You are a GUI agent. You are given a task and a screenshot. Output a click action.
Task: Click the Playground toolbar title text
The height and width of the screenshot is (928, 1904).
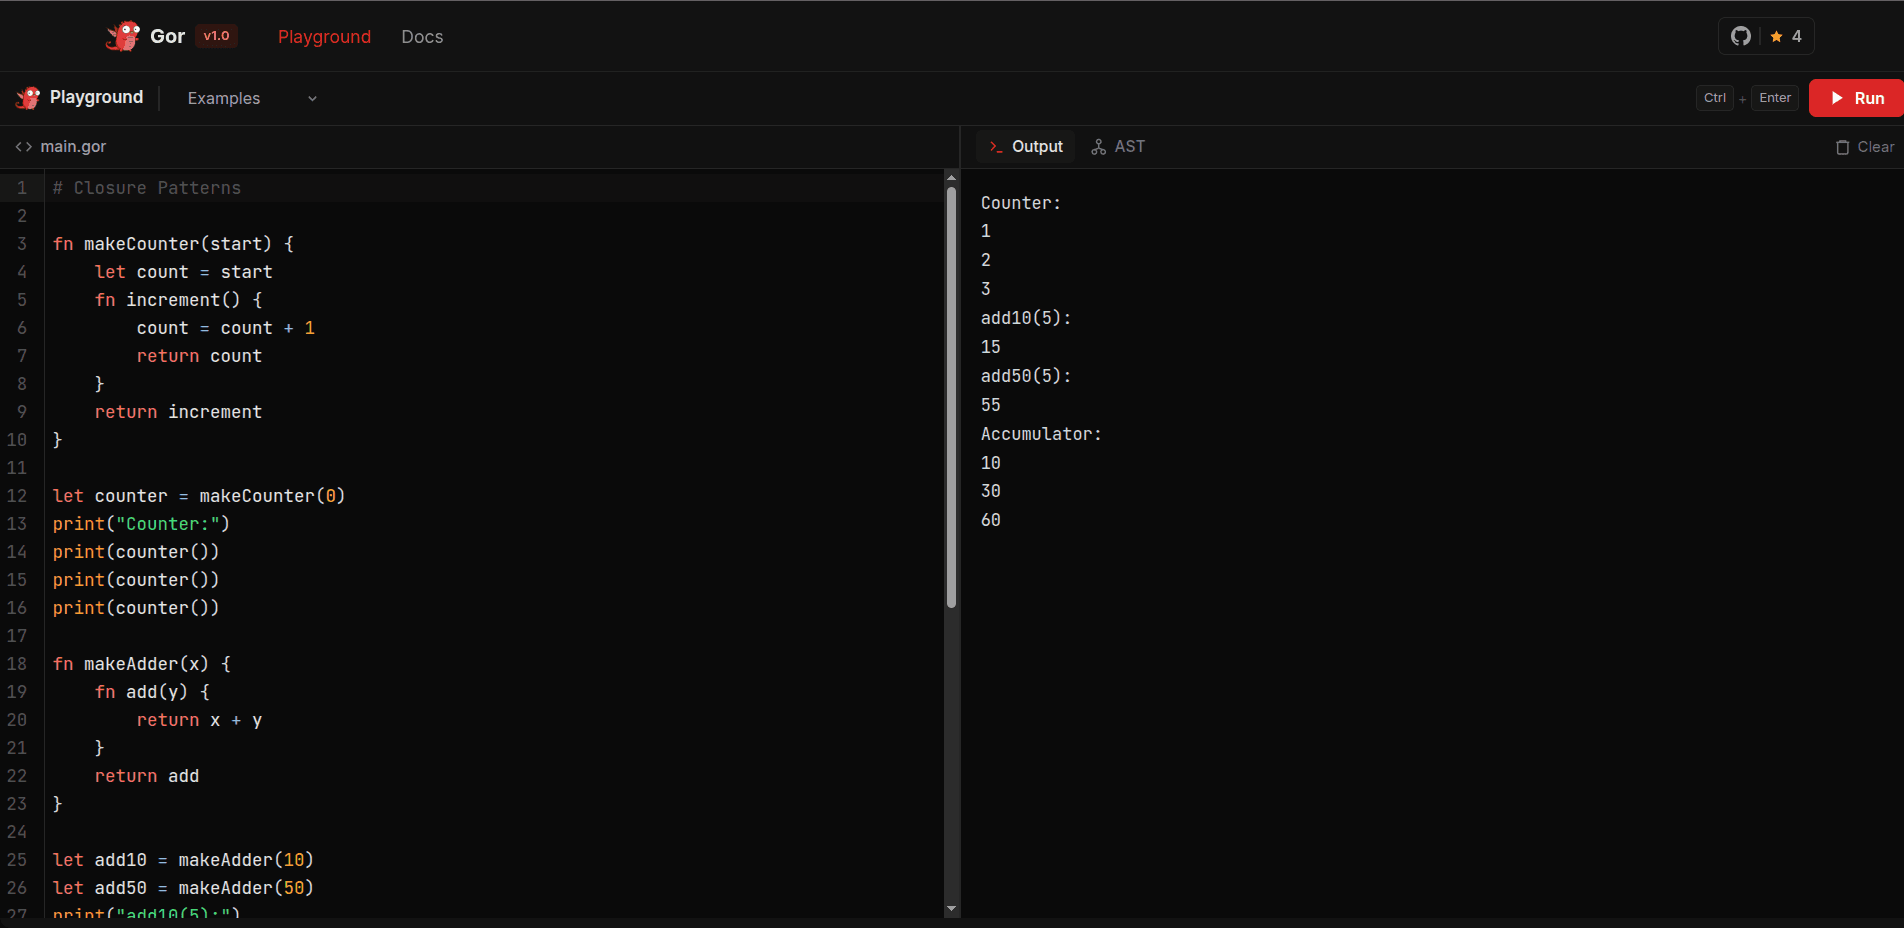96,97
